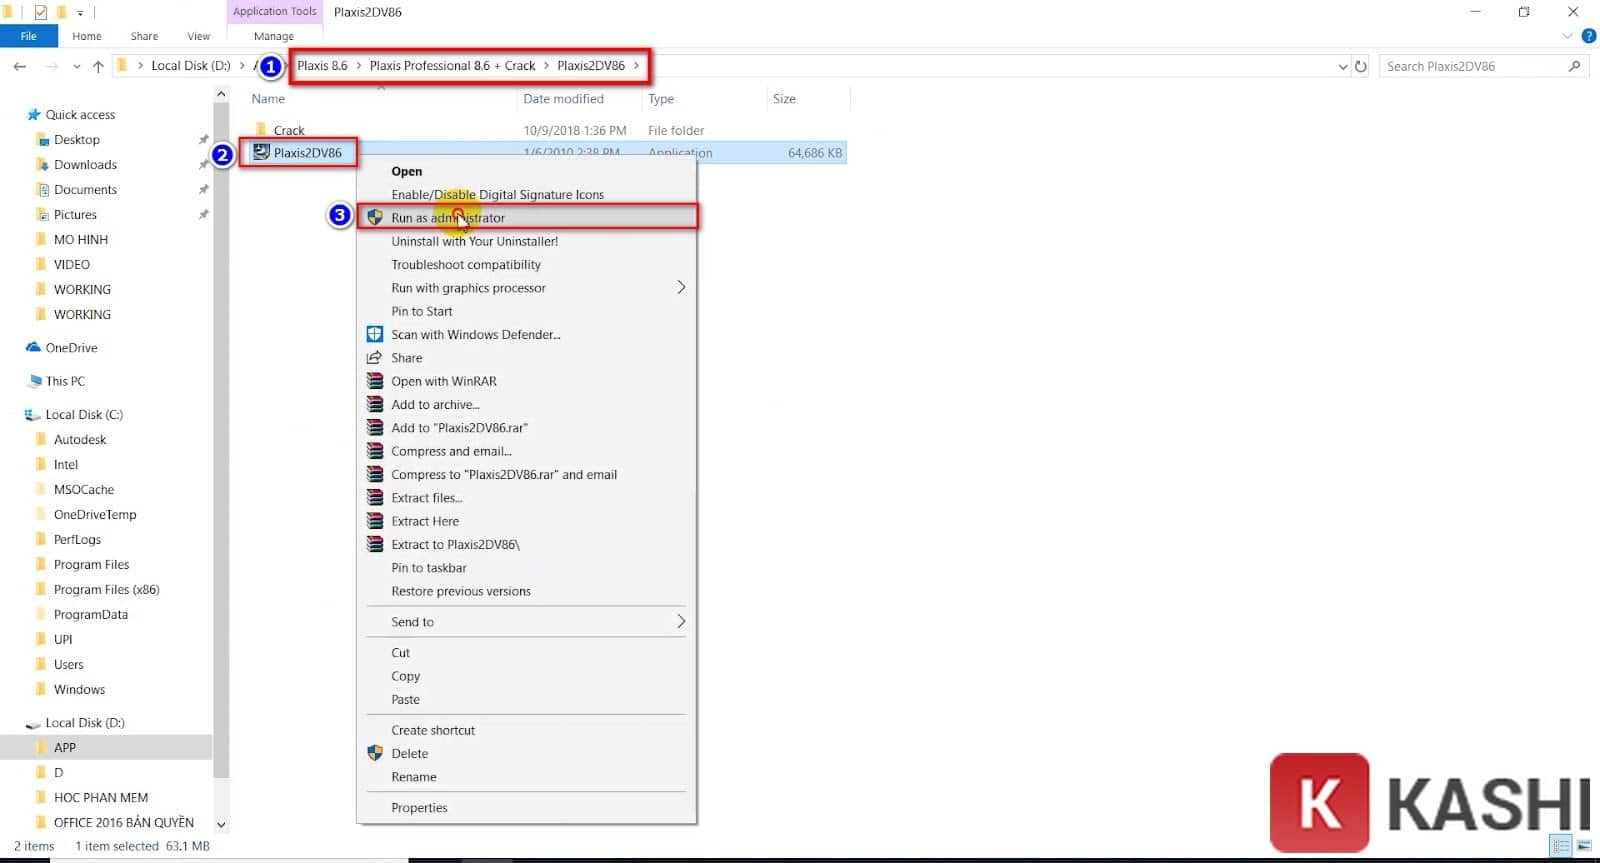Click the shield icon next to Run as administrator
Viewport: 1600px width, 863px height.
[x=375, y=217]
